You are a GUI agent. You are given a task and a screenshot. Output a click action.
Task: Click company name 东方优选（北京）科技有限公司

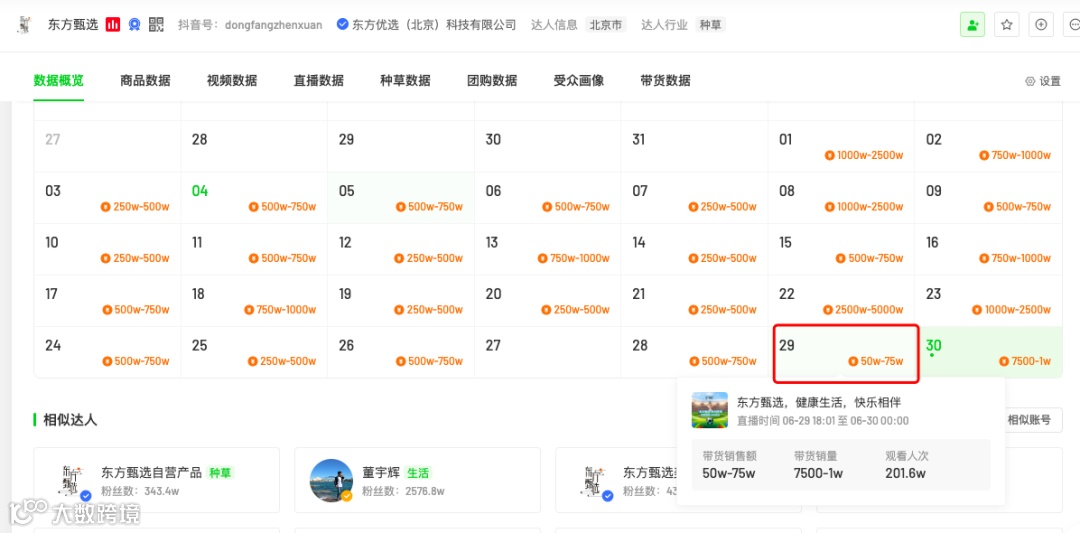[434, 25]
